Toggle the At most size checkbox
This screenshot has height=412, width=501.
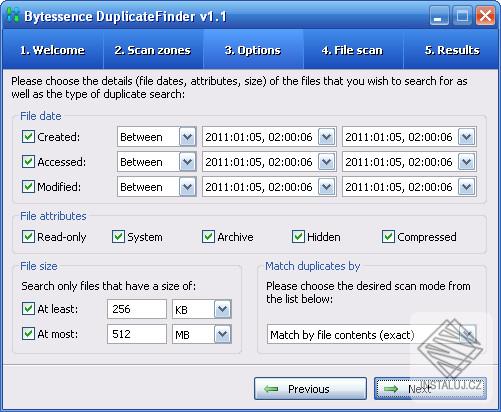point(28,334)
